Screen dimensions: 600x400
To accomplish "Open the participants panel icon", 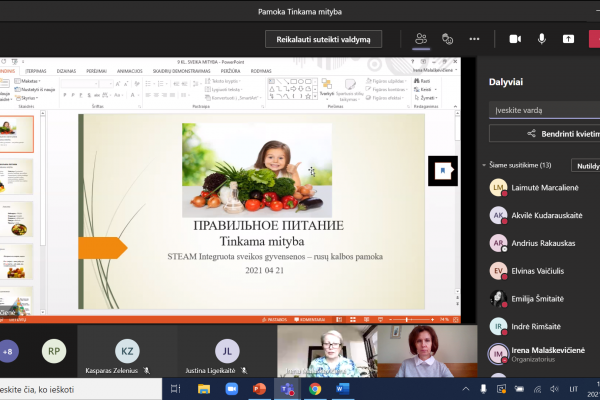I will [421, 39].
